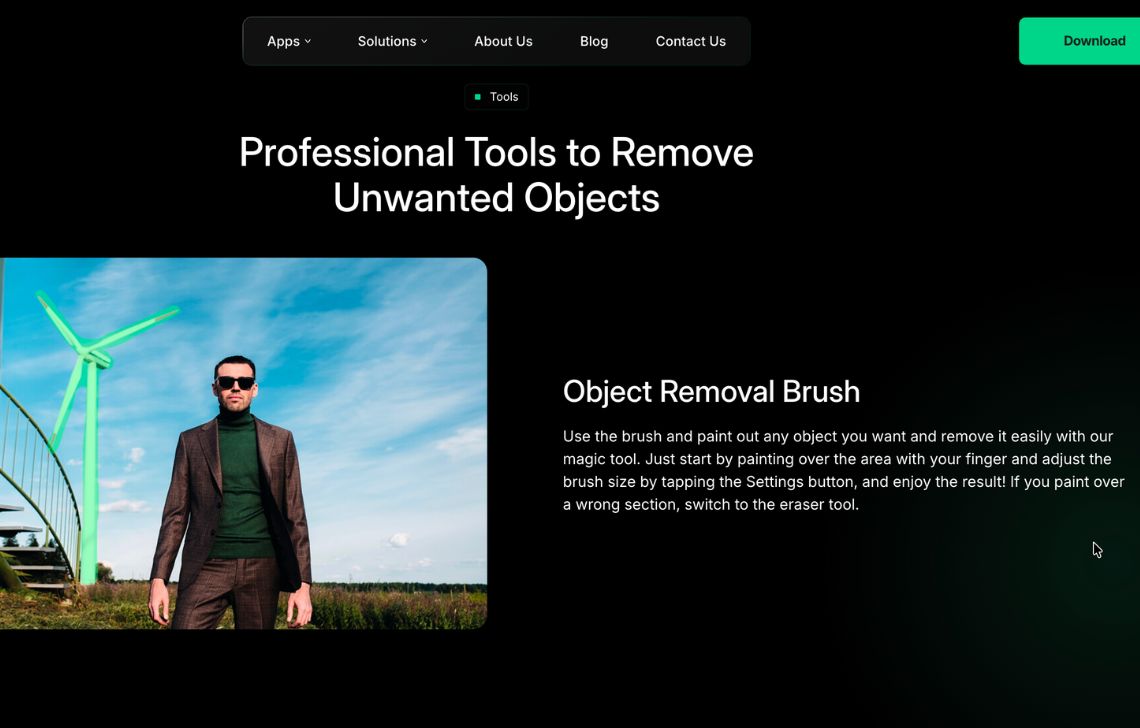Click the 'Professional Tools to Remove' heading line
This screenshot has height=728, width=1140.
[496, 153]
